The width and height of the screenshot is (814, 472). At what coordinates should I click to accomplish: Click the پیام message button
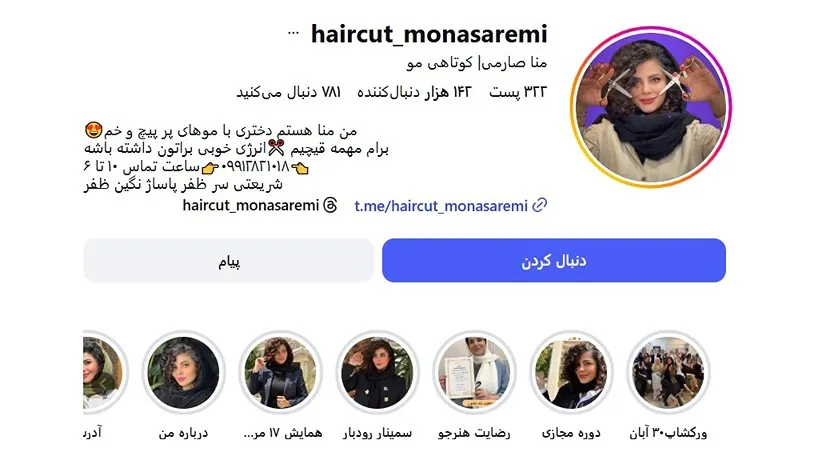[228, 260]
